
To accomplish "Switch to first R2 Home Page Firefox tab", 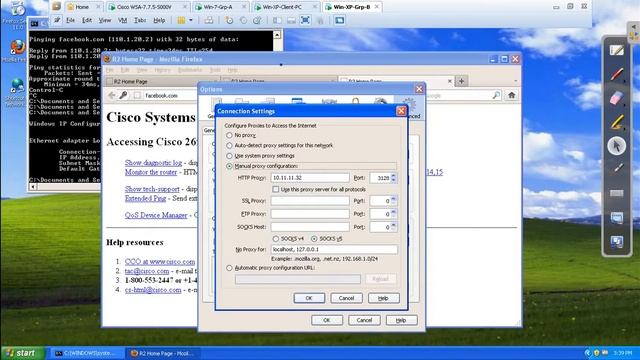I will pos(162,82).
